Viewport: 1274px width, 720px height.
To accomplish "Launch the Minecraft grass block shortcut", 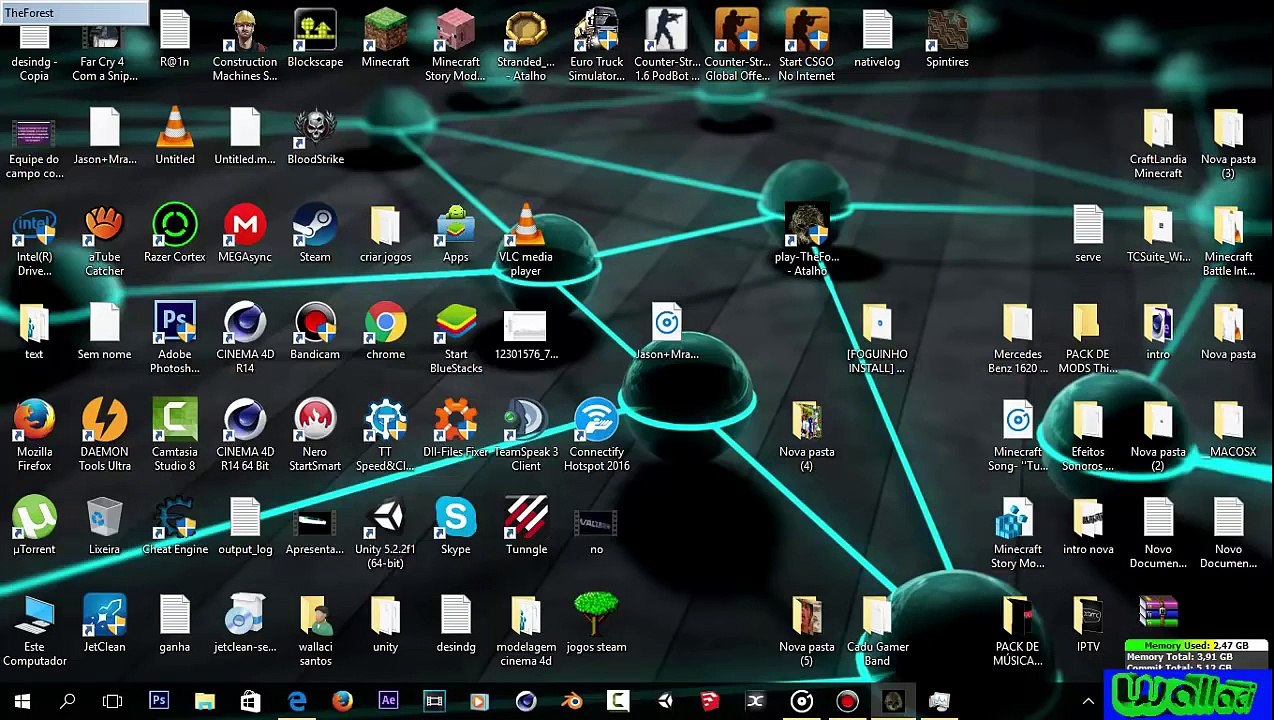I will 385,40.
